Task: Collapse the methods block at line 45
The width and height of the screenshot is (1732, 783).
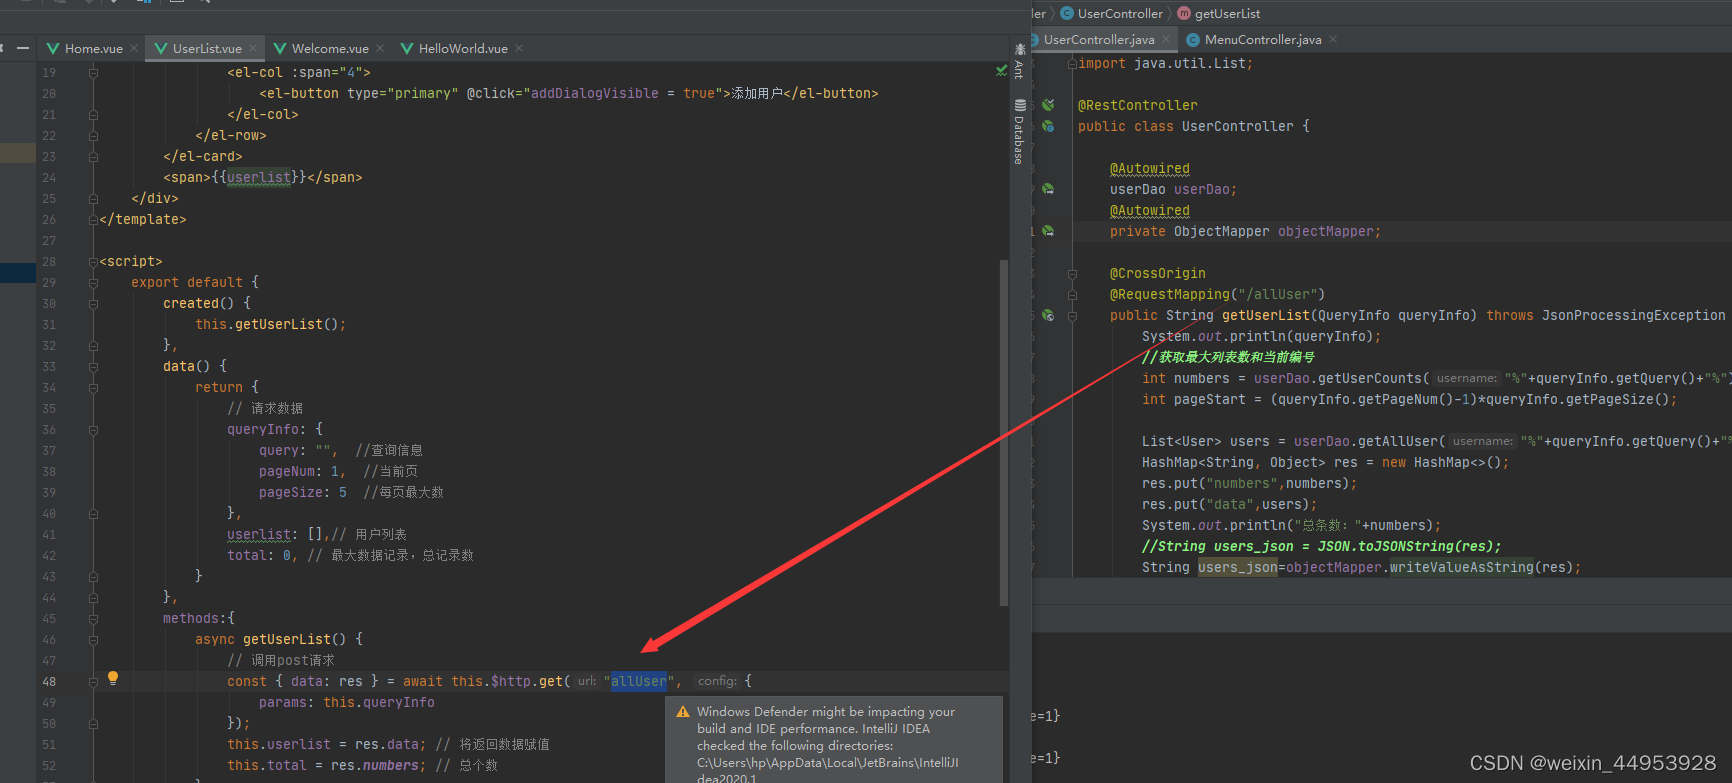Action: click(x=93, y=619)
